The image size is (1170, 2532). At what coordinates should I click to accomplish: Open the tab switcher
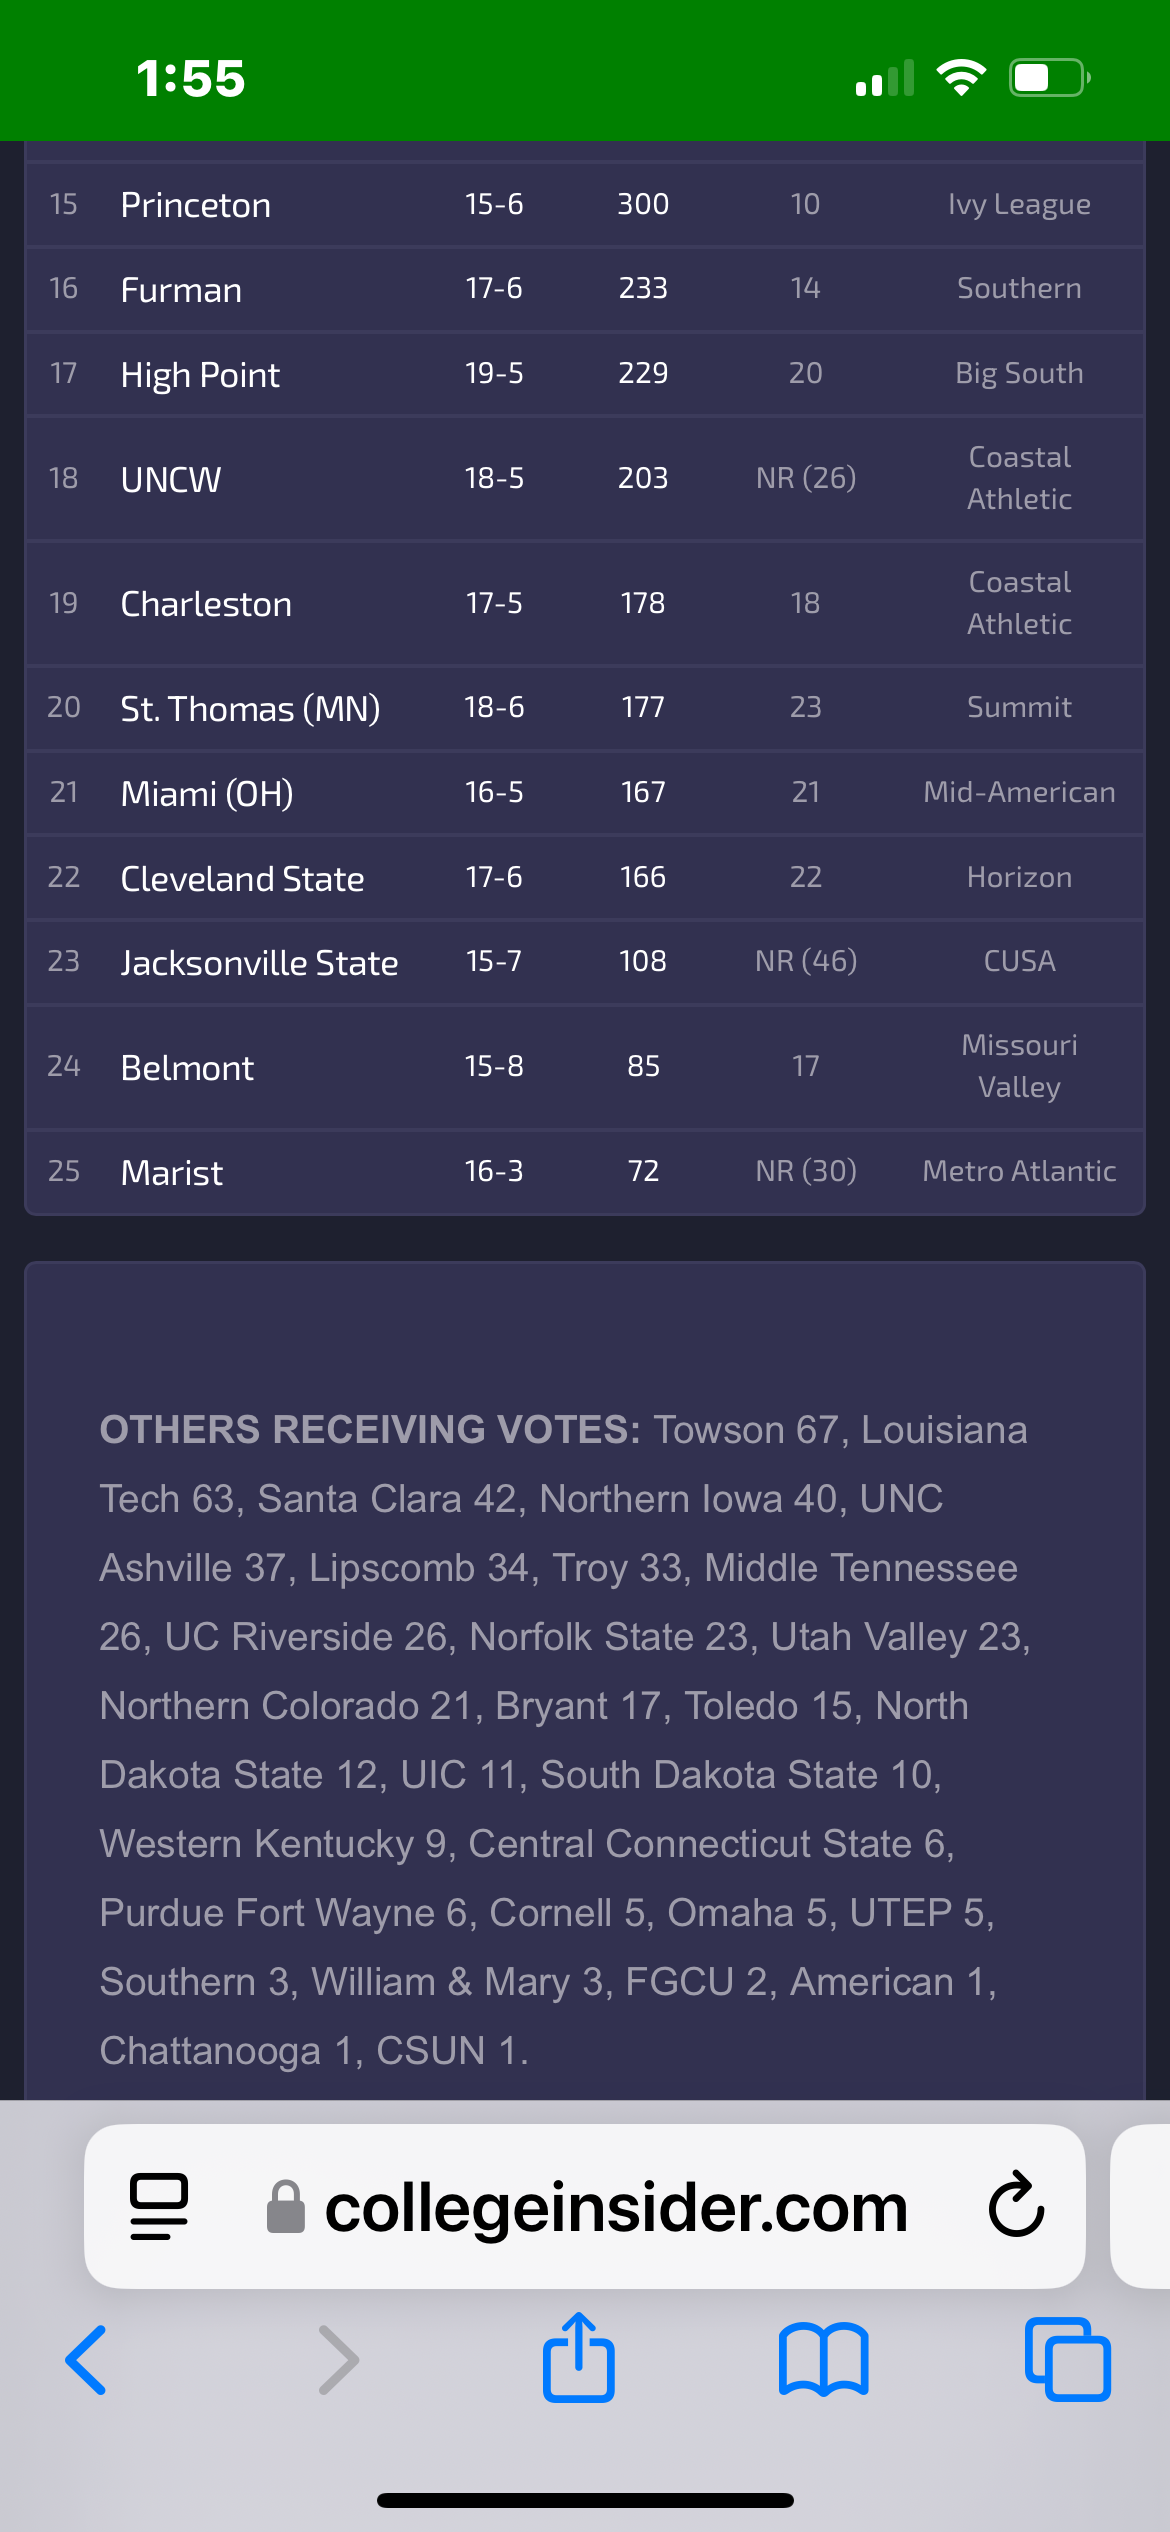[x=1066, y=2358]
